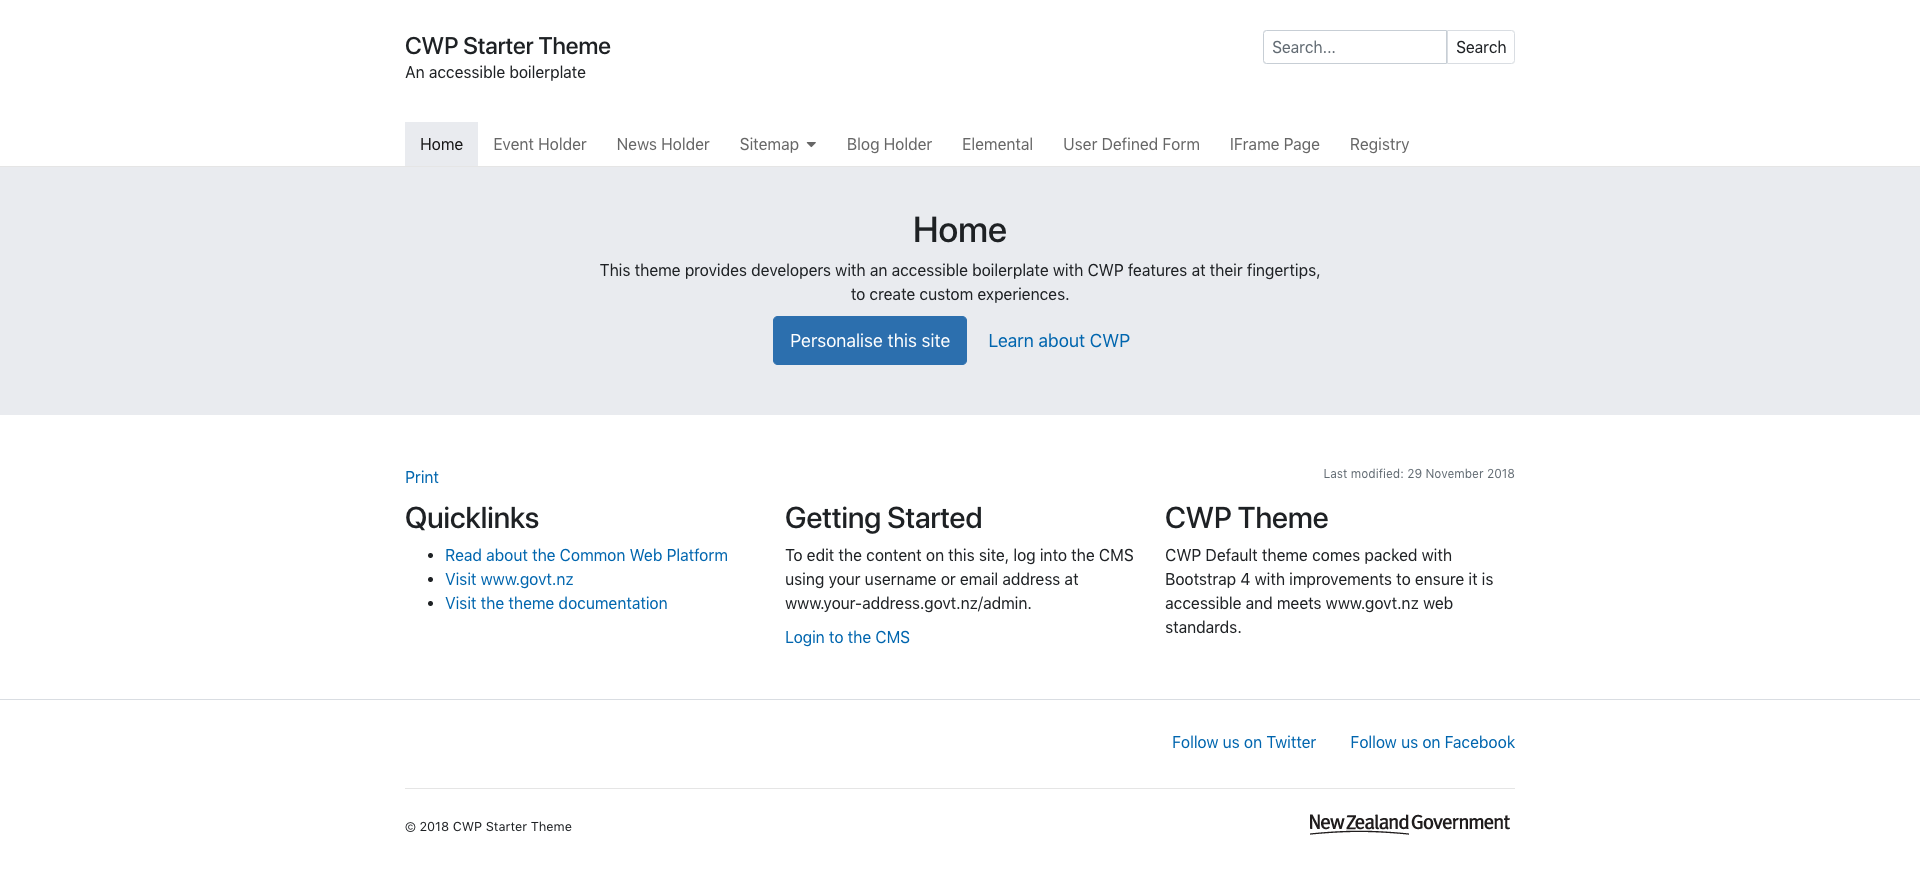
Task: Open Follow us on Twitter link
Action: click(x=1244, y=742)
